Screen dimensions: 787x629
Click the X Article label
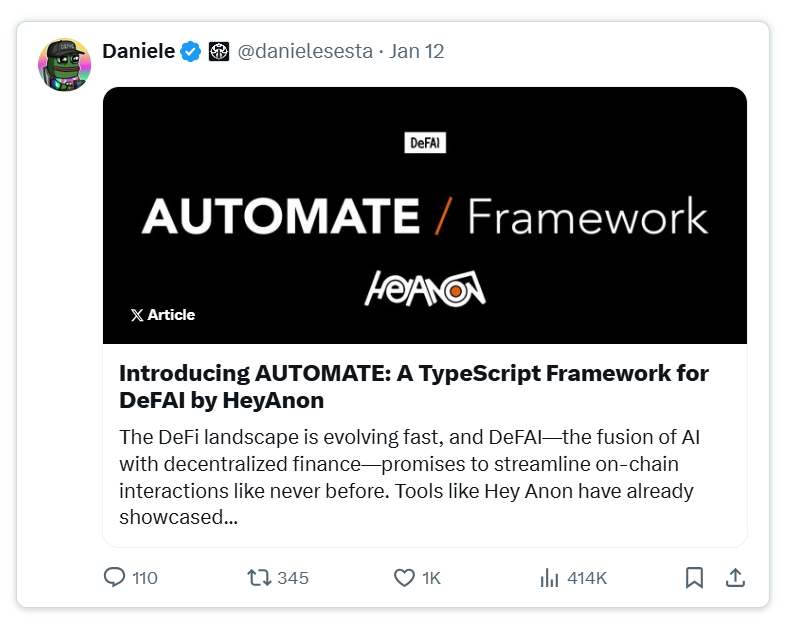click(x=163, y=315)
